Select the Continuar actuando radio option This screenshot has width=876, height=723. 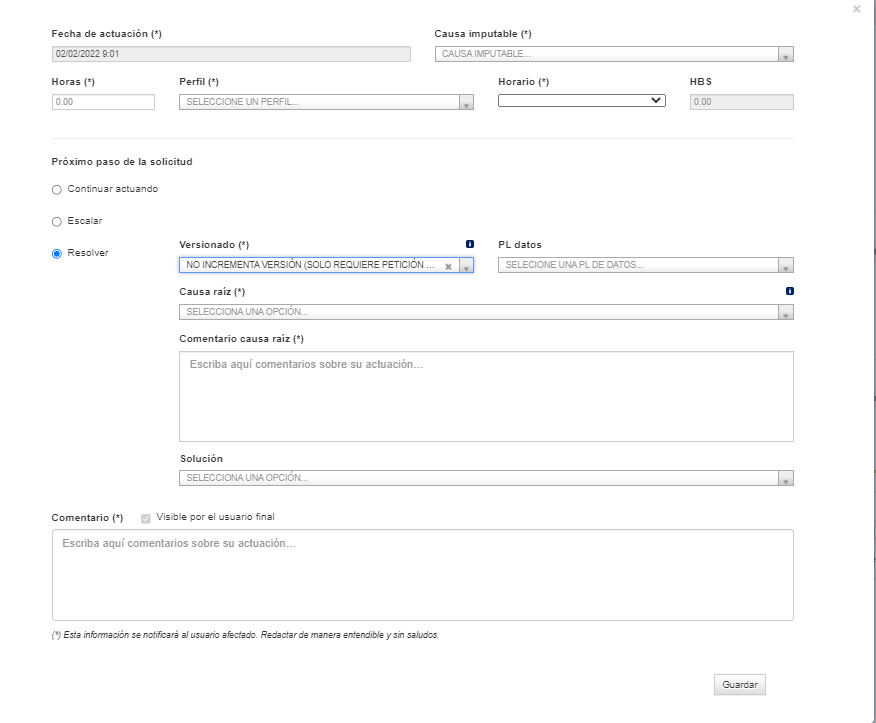(x=56, y=190)
